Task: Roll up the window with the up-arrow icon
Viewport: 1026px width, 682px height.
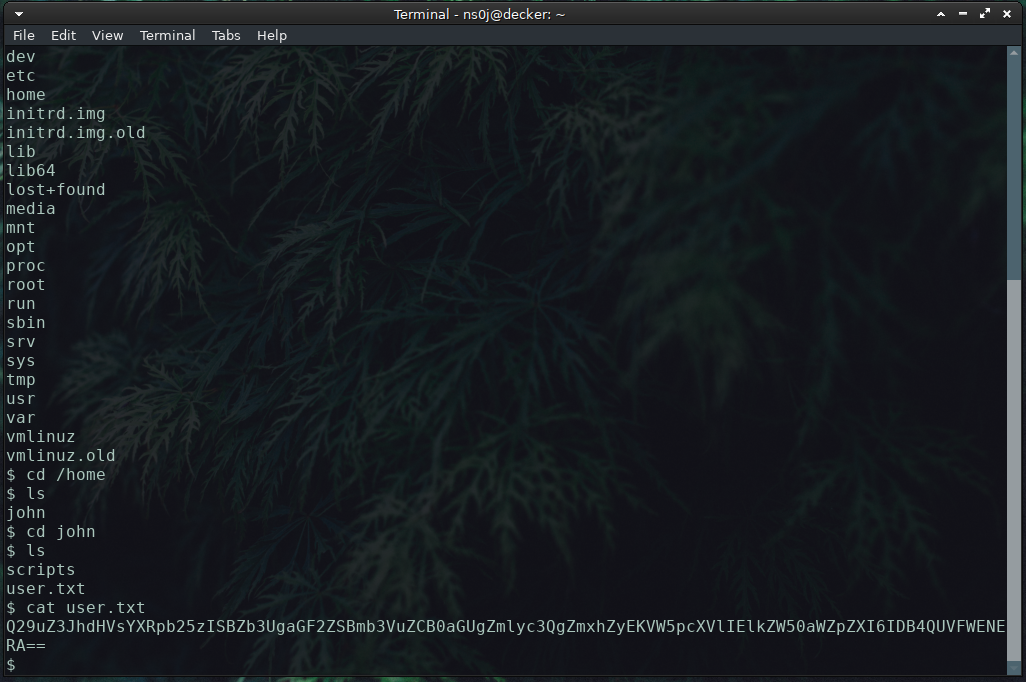Action: [941, 14]
